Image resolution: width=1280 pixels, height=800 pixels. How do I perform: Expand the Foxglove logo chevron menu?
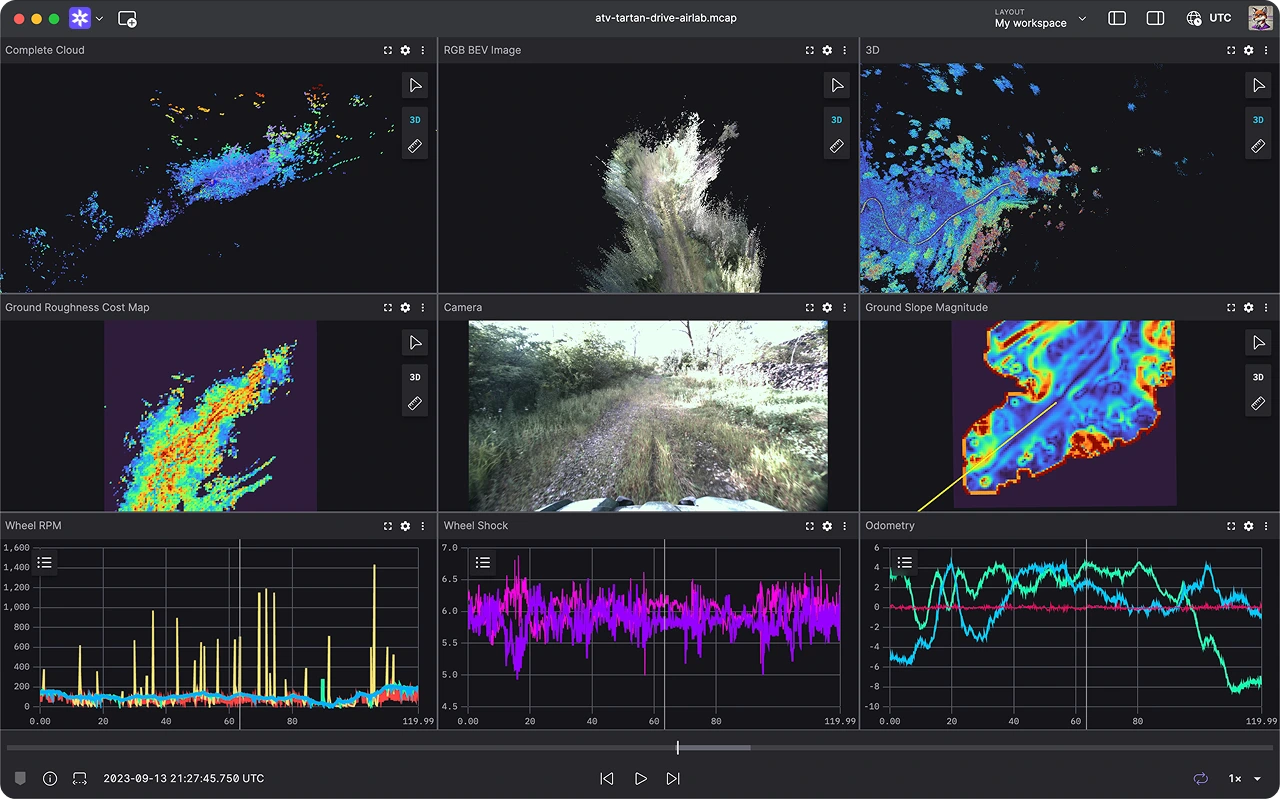[99, 18]
